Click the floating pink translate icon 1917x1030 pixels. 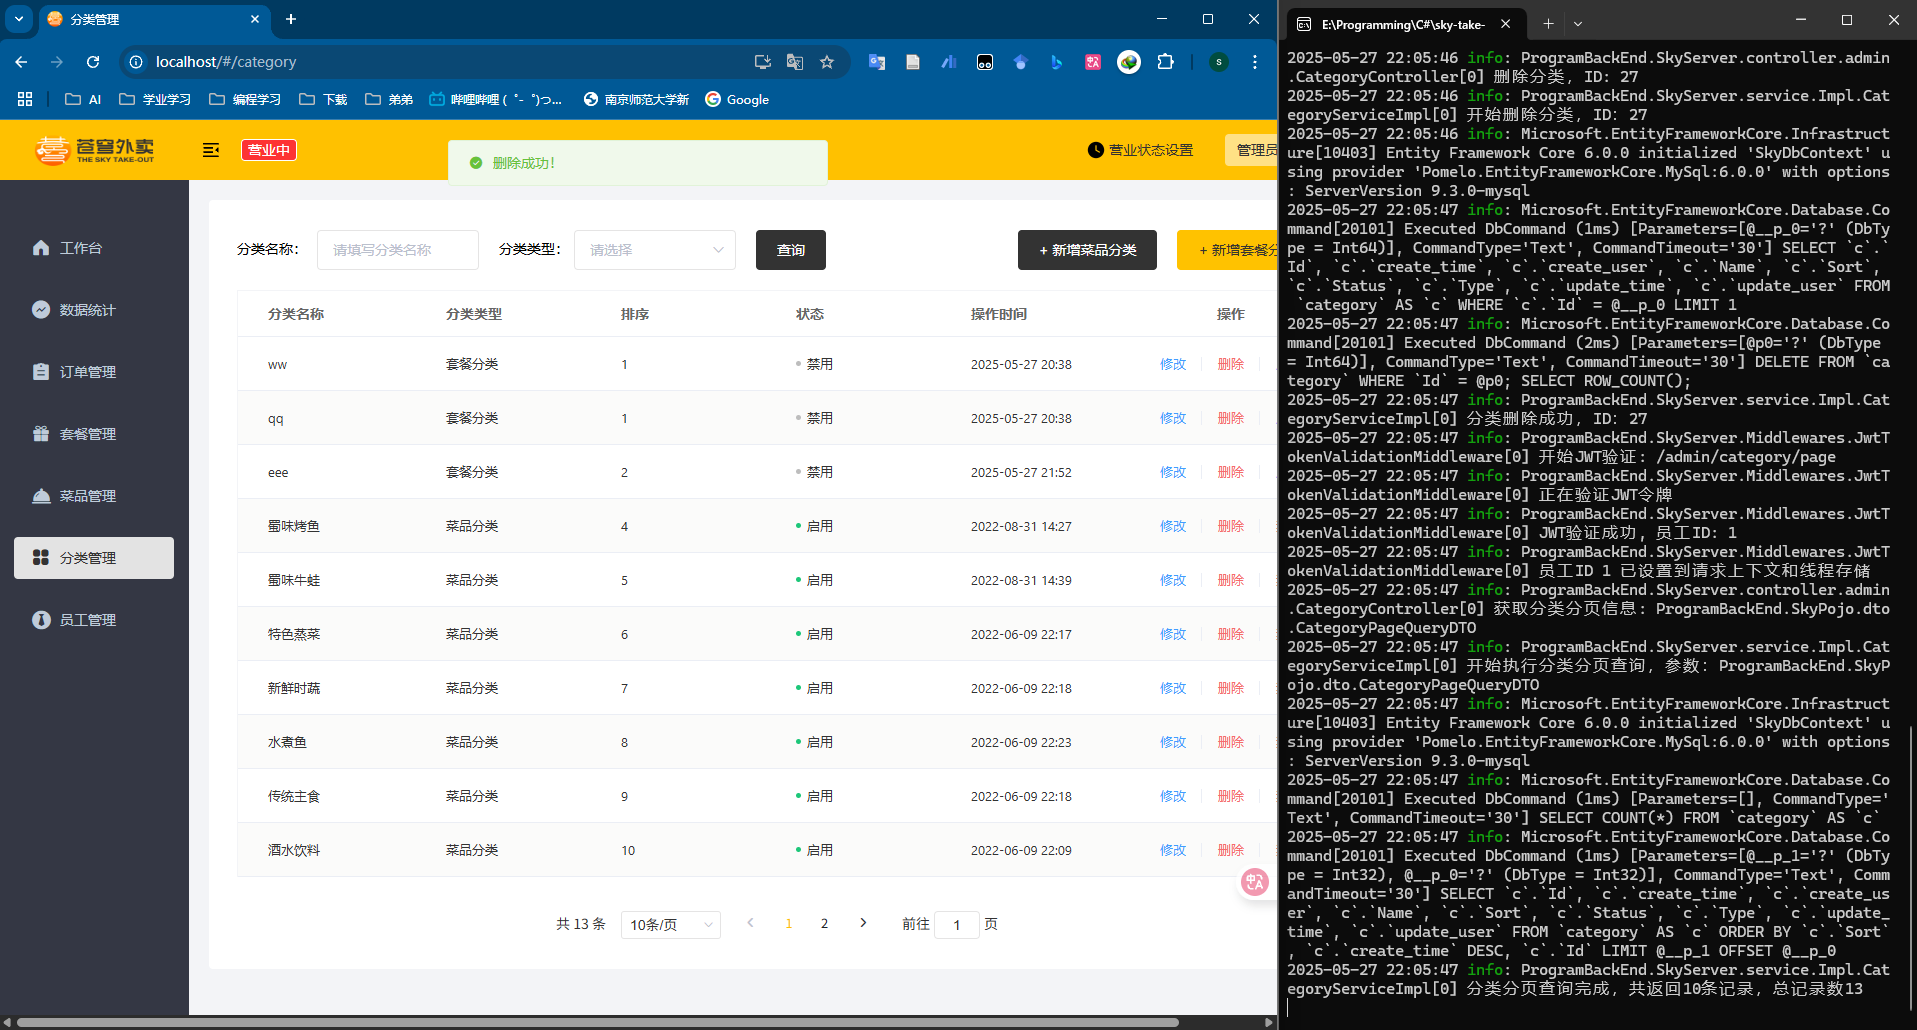[x=1254, y=881]
